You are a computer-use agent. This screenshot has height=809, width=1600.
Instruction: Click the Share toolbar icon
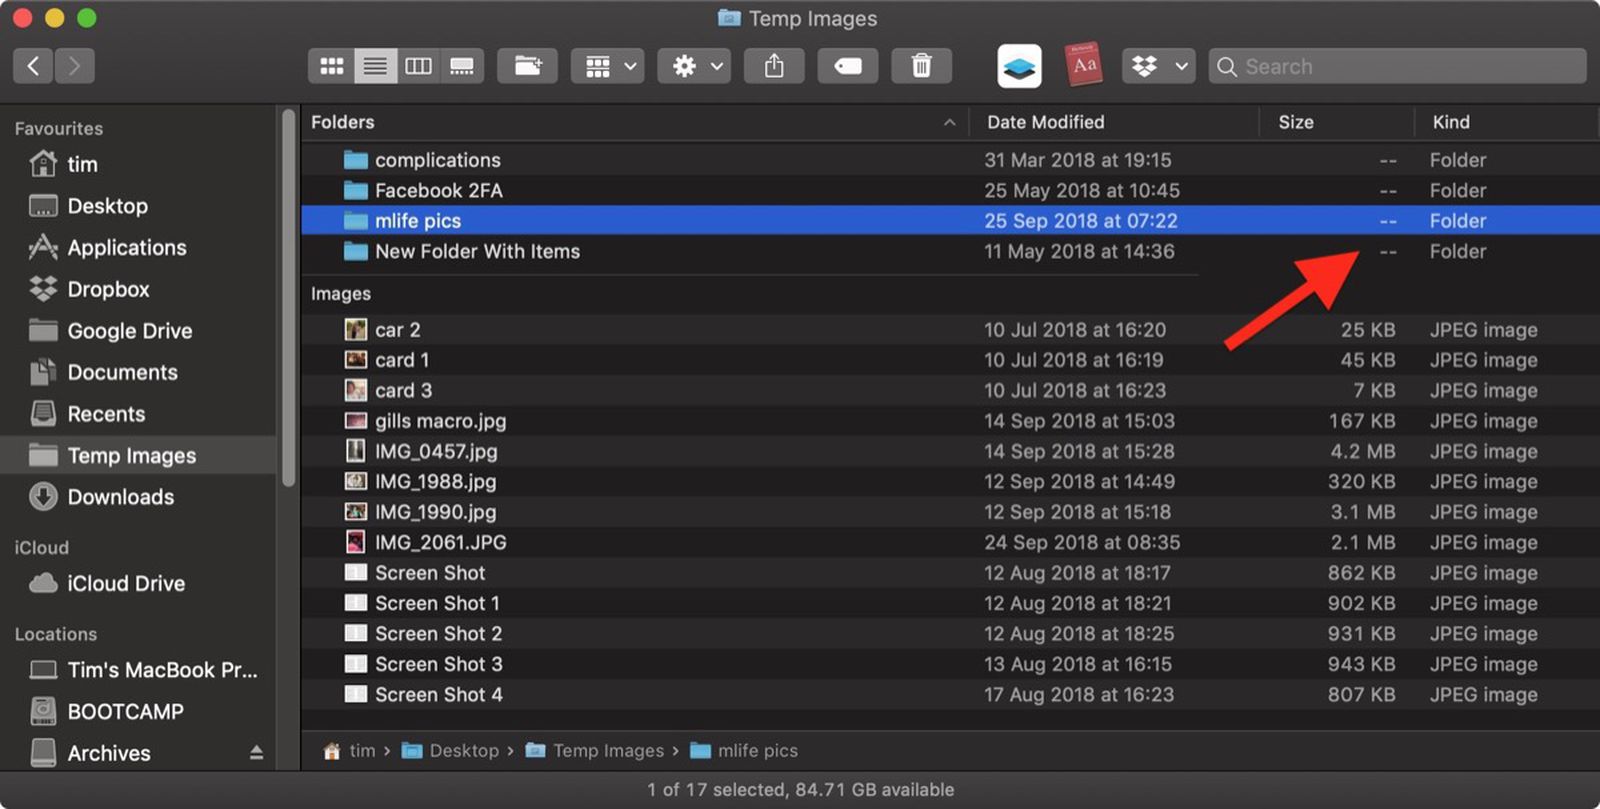(x=774, y=67)
